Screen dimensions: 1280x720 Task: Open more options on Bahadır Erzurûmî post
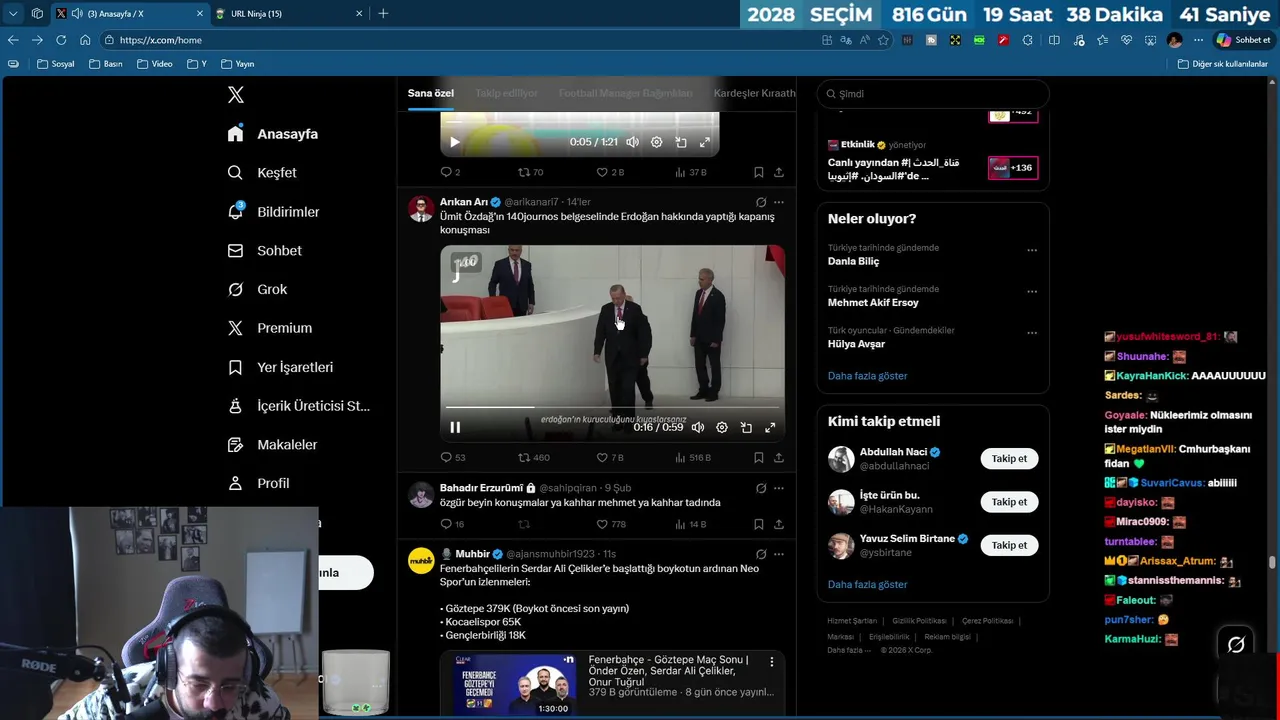[x=779, y=488]
